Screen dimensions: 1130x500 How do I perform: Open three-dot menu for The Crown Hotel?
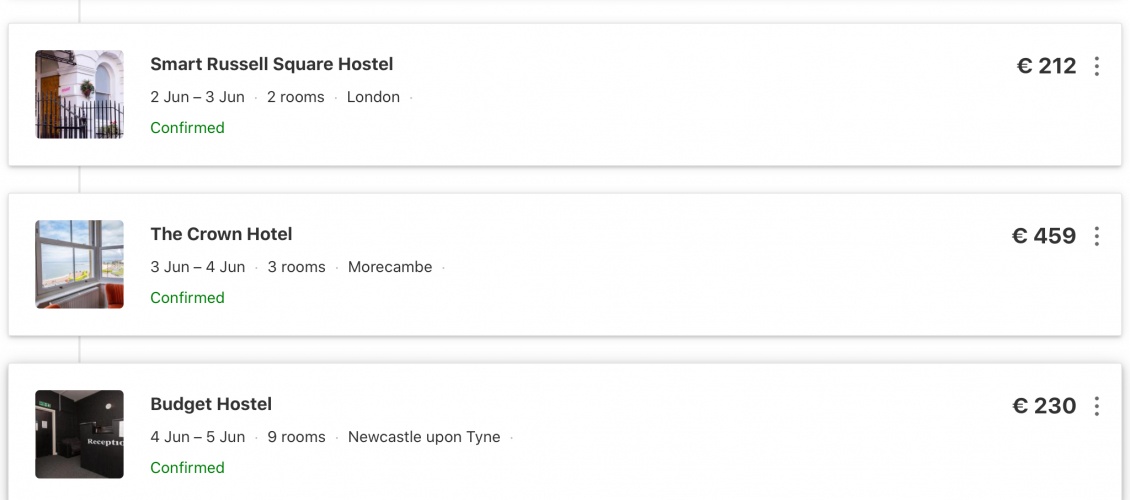[1097, 236]
